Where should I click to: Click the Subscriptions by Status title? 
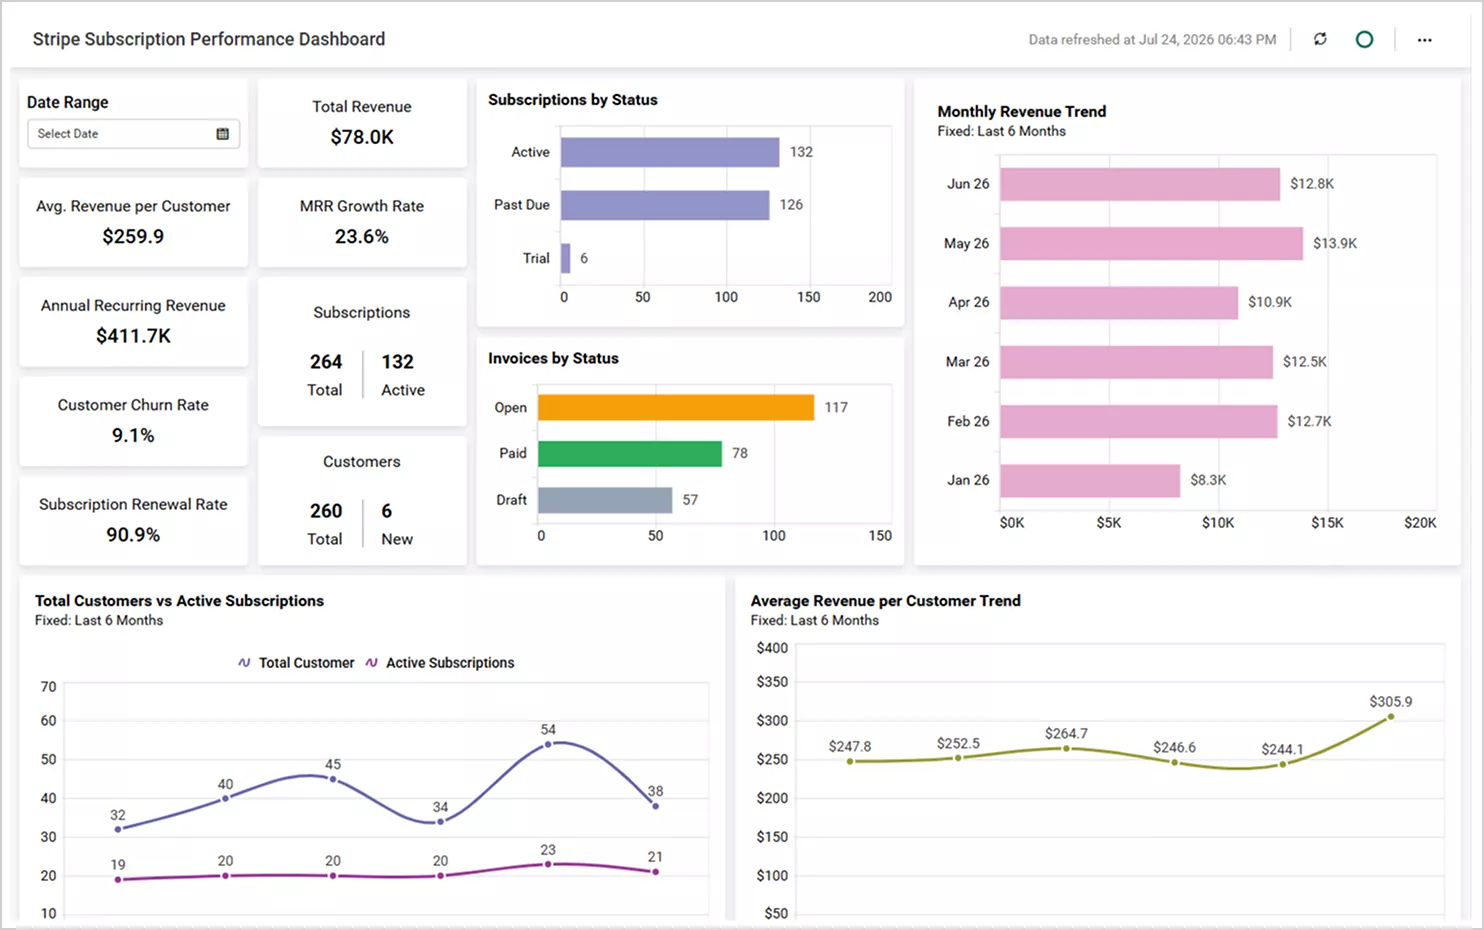[x=573, y=100]
